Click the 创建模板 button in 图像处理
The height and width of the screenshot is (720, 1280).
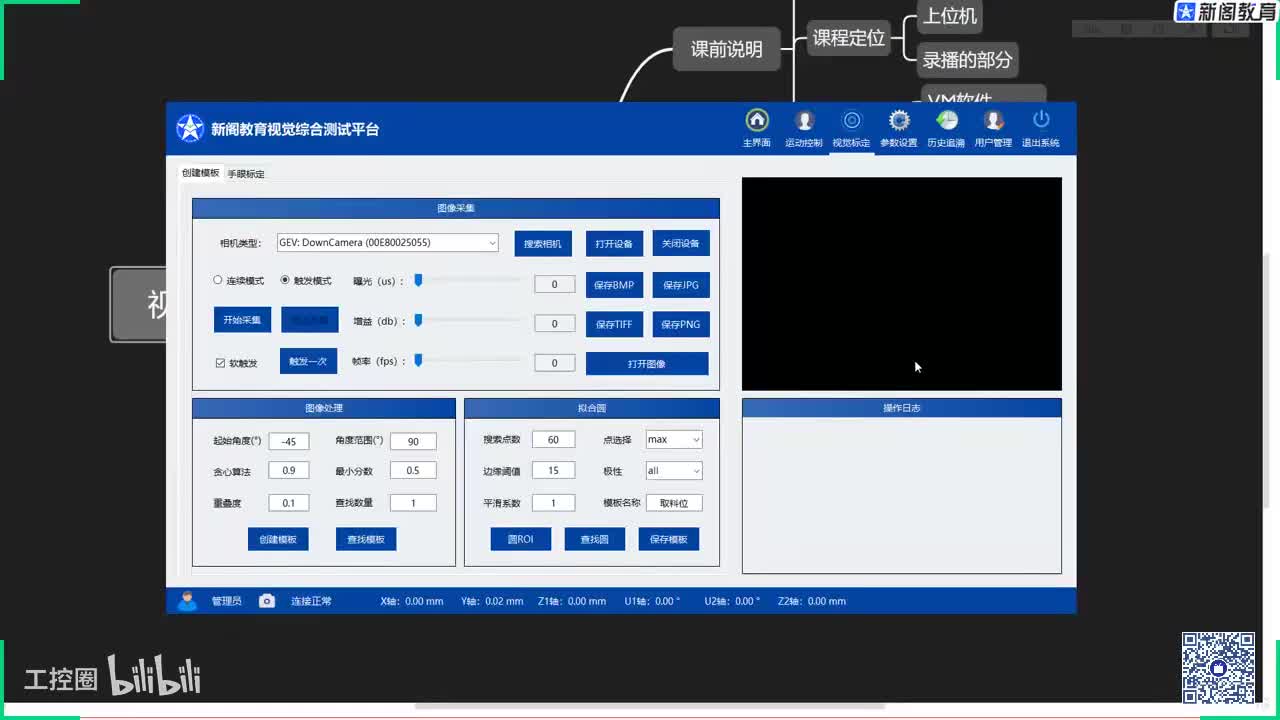pyautogui.click(x=278, y=539)
